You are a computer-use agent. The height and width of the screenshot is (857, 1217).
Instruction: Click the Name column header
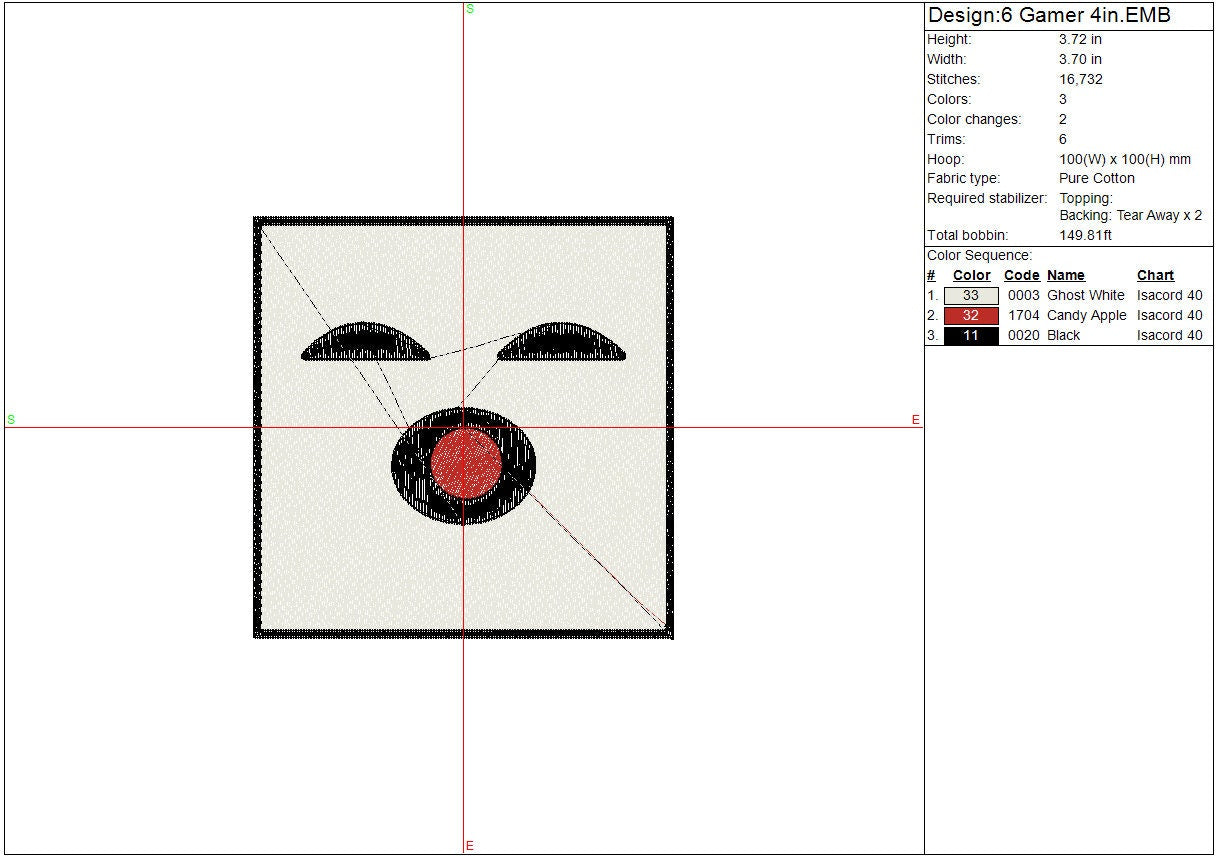tap(1065, 276)
